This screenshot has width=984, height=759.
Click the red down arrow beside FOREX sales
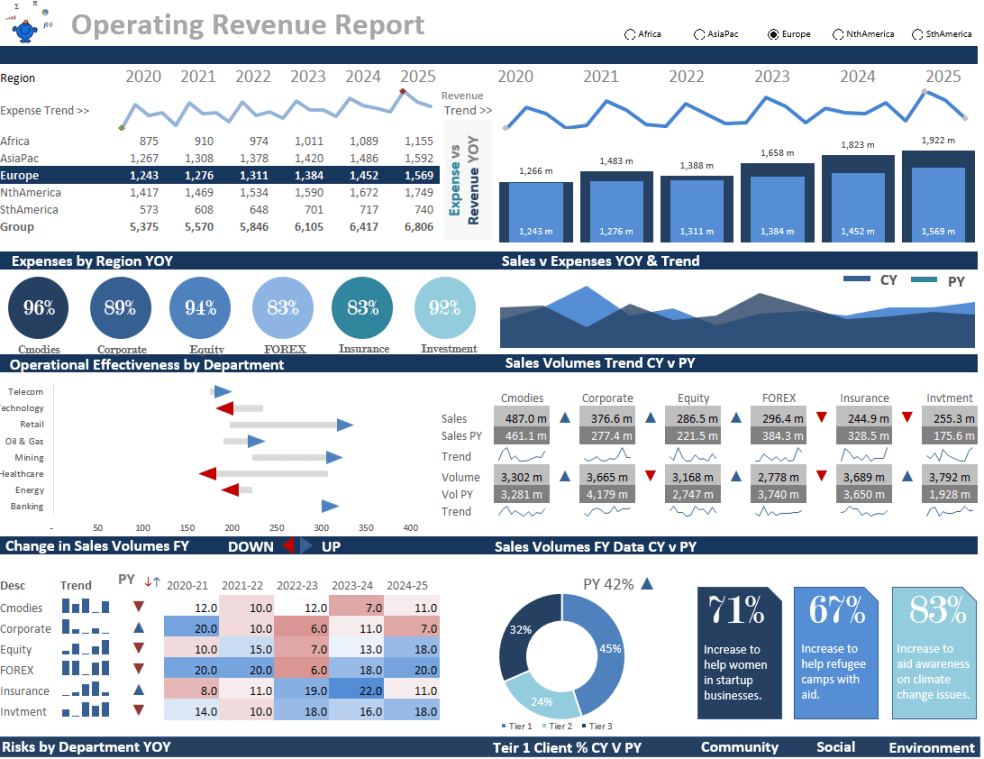point(821,418)
